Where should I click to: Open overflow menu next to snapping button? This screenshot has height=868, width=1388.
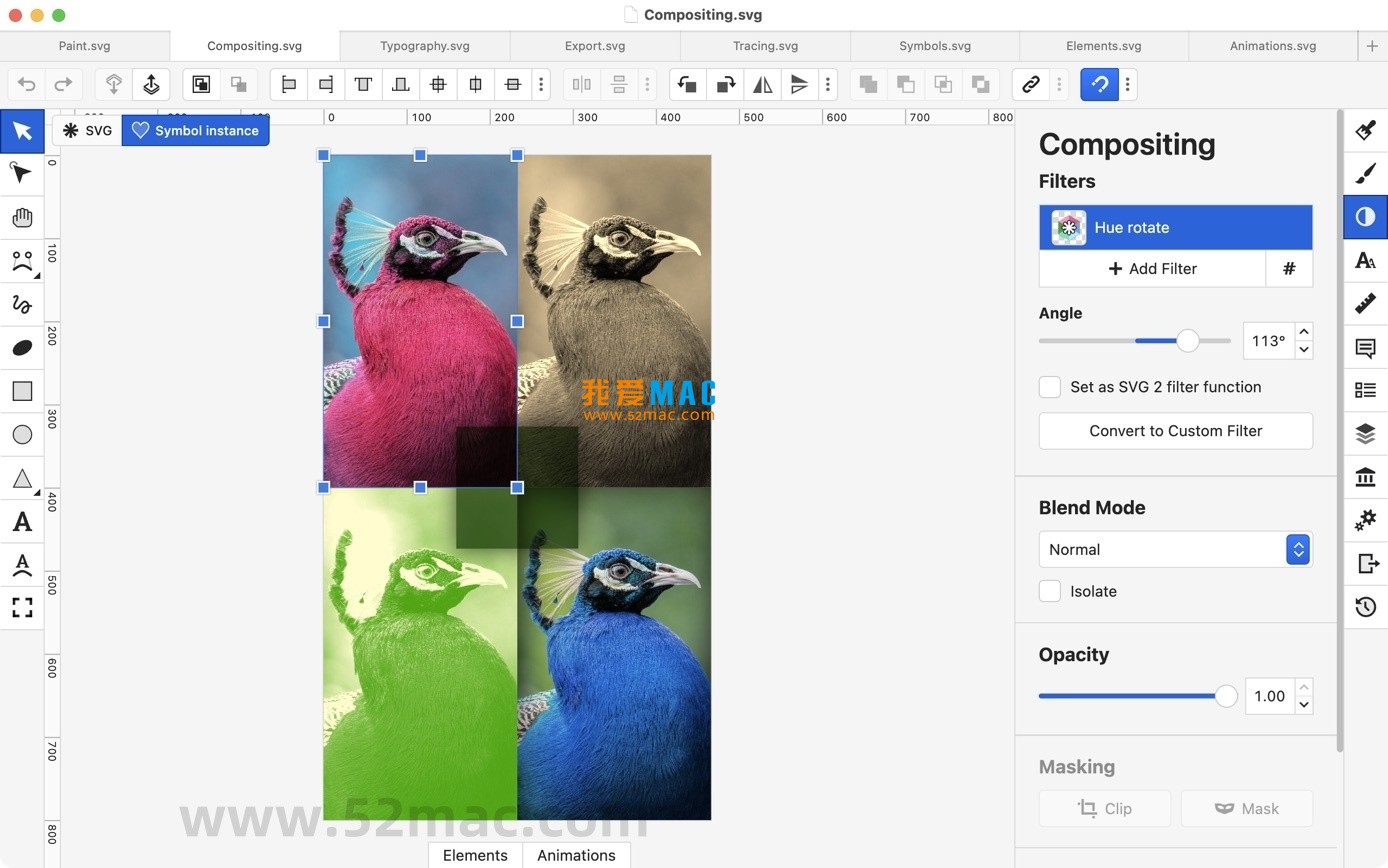(x=1128, y=85)
